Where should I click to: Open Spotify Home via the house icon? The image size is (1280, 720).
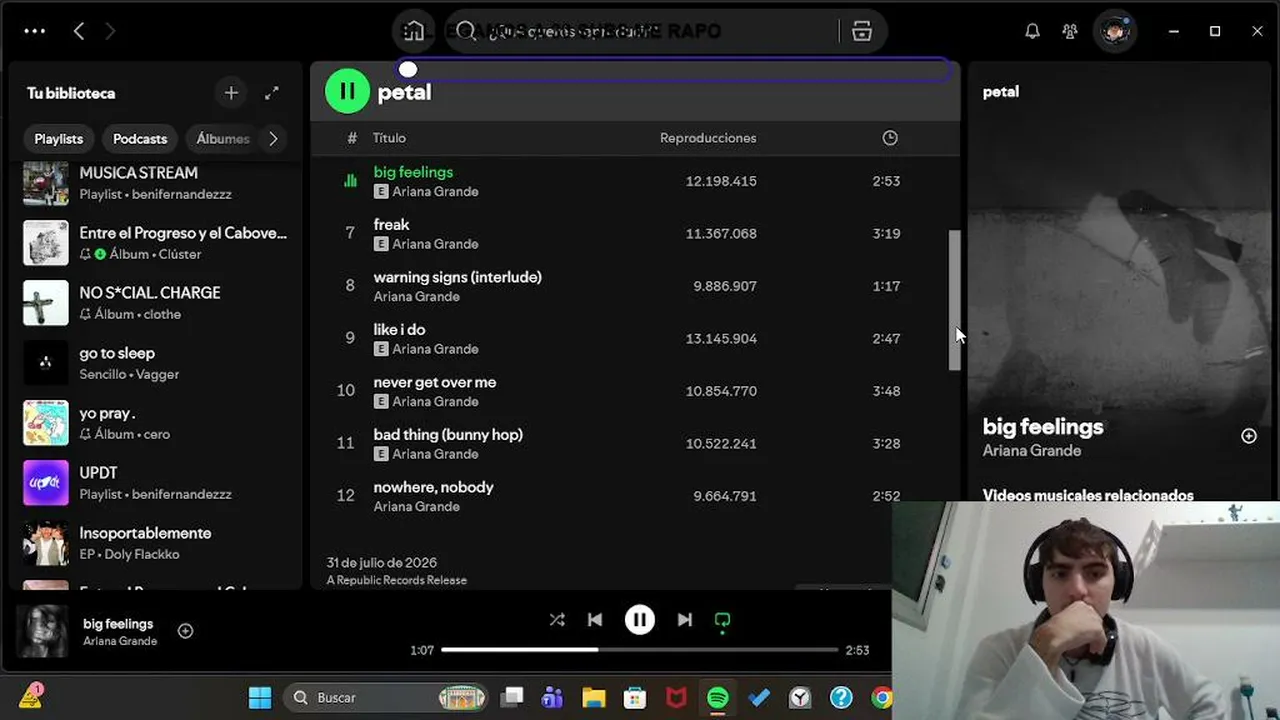tap(414, 31)
